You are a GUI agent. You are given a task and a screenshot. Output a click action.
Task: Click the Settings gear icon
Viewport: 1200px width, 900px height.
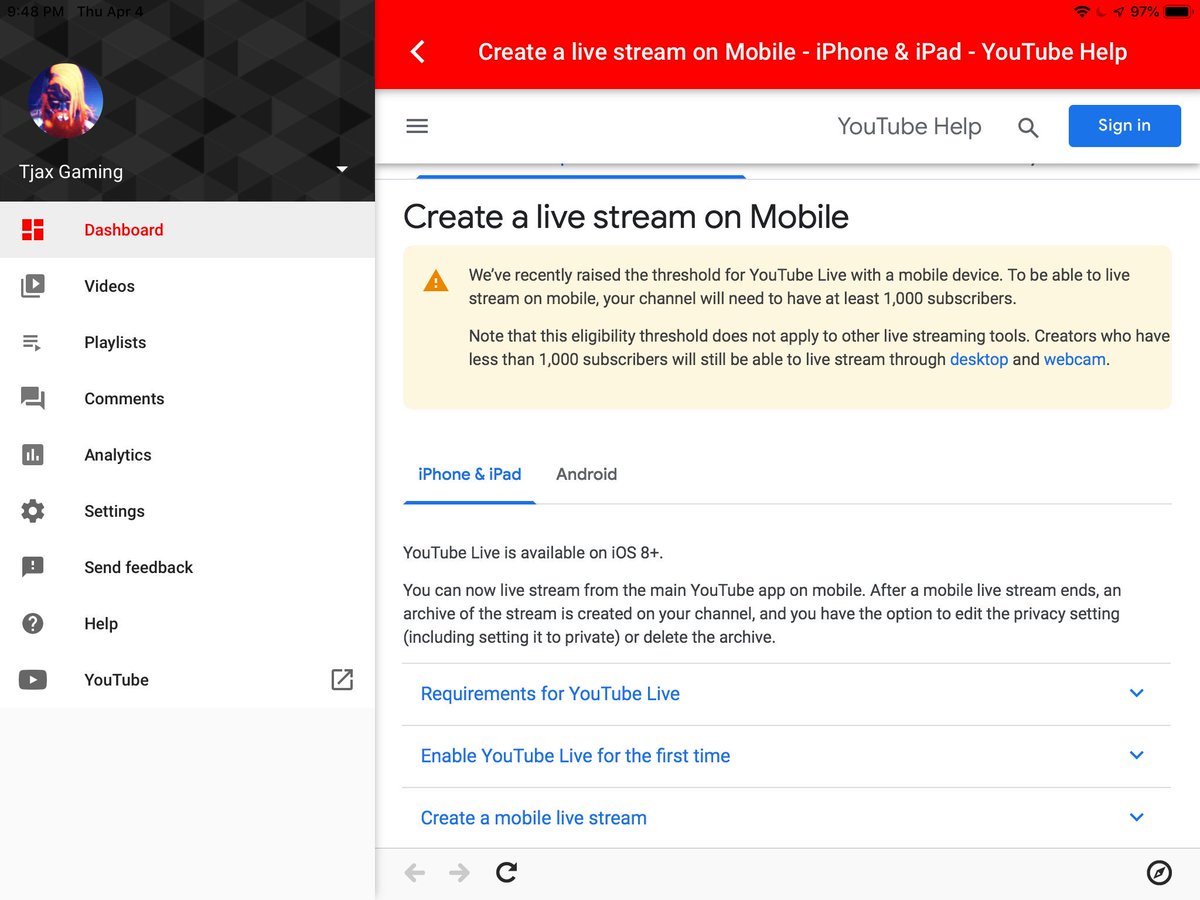(x=33, y=511)
